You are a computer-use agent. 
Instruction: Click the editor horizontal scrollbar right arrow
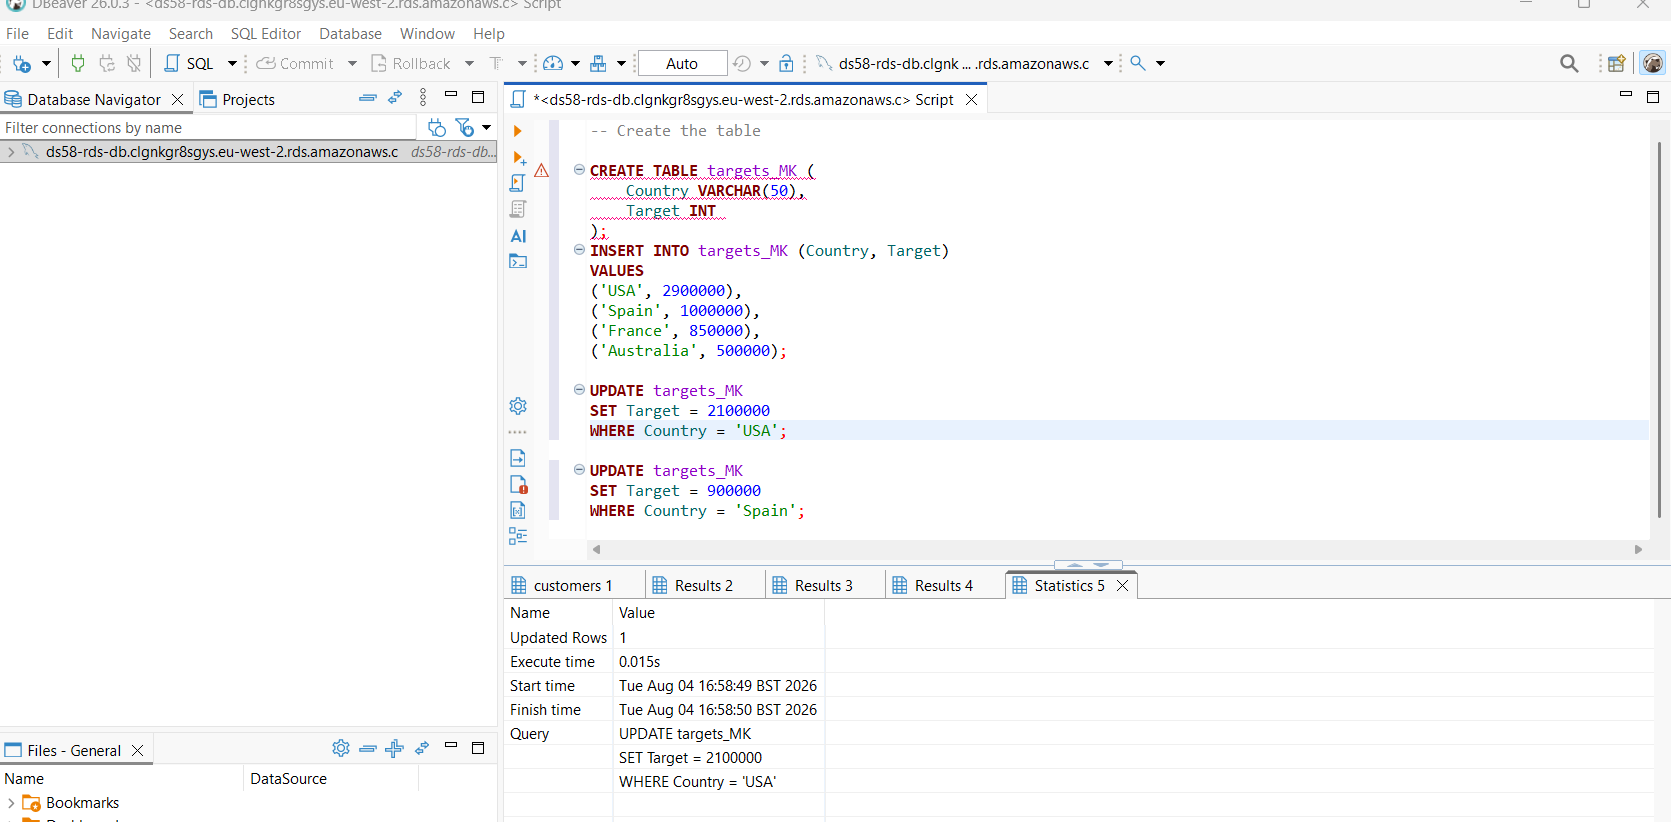click(1638, 549)
